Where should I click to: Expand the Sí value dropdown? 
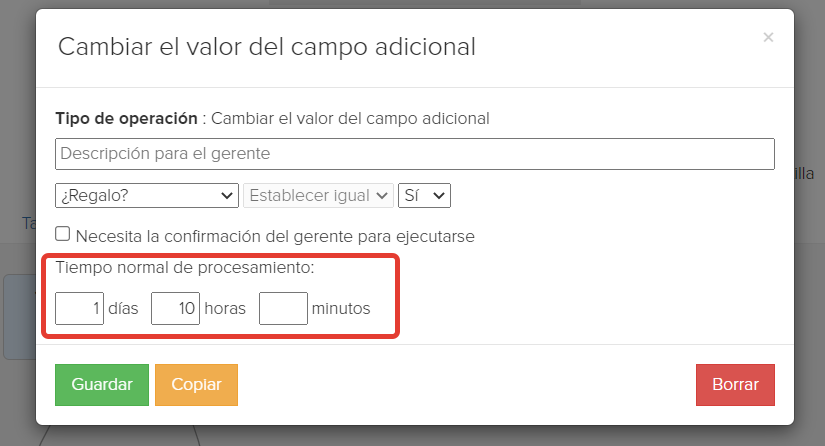pyautogui.click(x=424, y=196)
